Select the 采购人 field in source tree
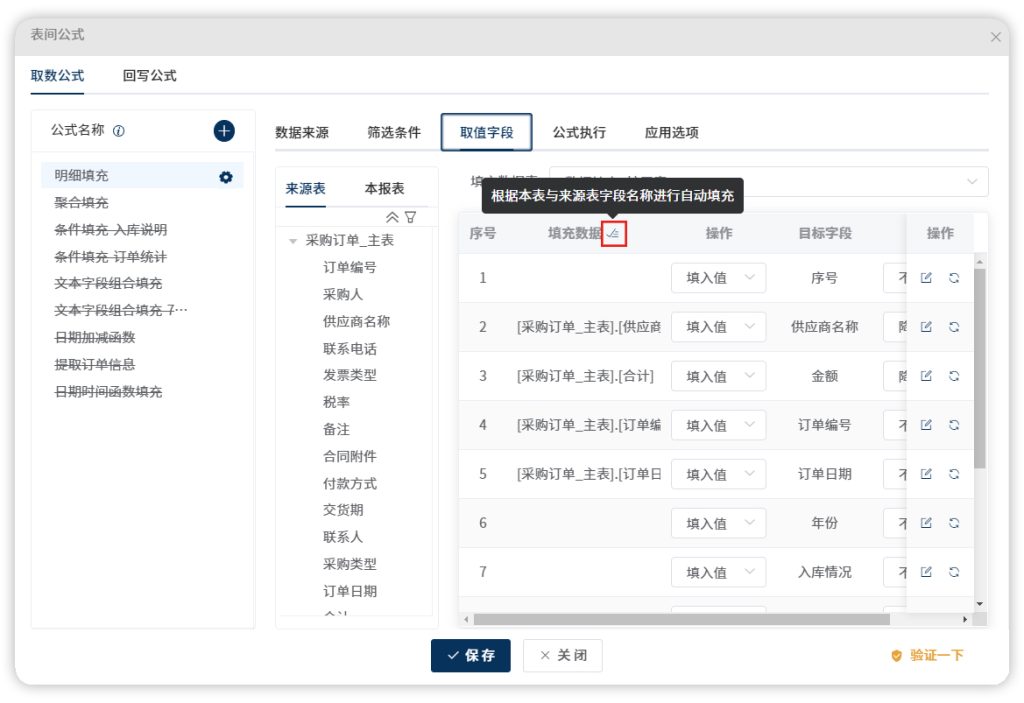Image resolution: width=1024 pixels, height=703 pixels. pyautogui.click(x=343, y=295)
